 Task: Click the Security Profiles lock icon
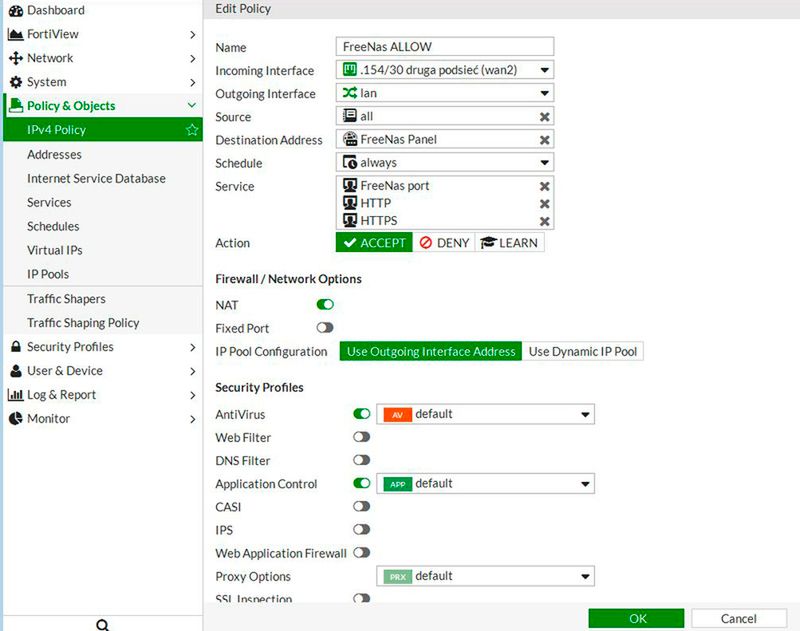pos(16,347)
